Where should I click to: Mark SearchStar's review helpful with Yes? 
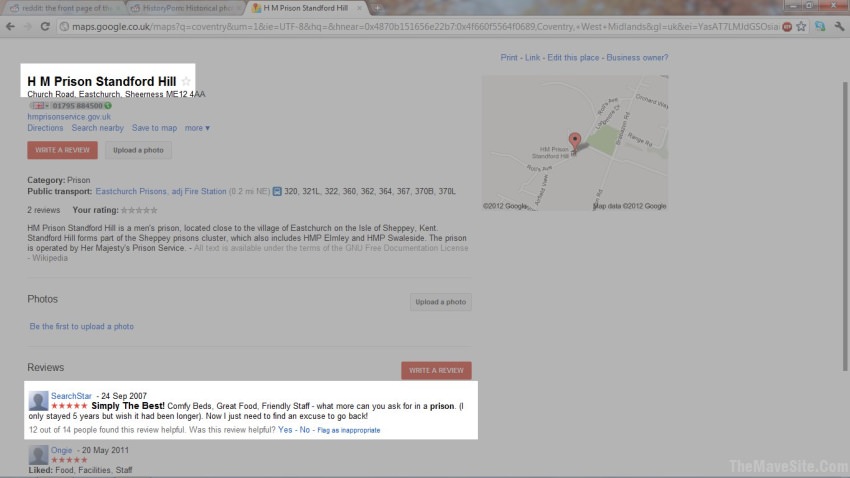click(285, 430)
